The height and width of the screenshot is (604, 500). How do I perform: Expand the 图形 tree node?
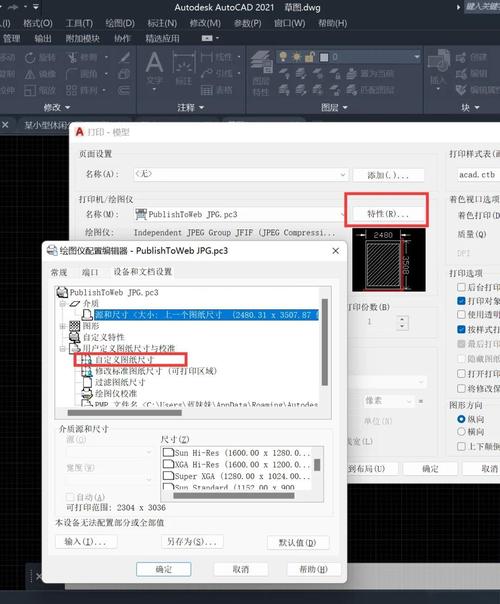coord(62,326)
